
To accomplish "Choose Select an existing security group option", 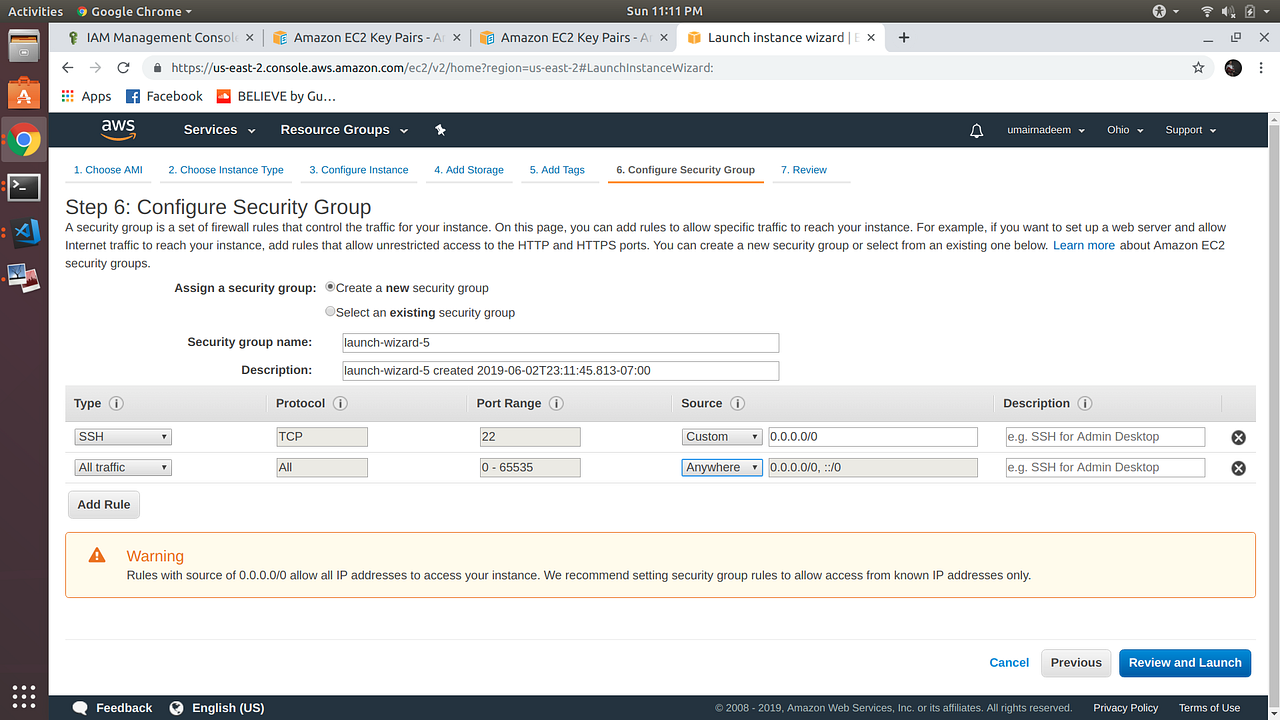I will click(x=330, y=311).
